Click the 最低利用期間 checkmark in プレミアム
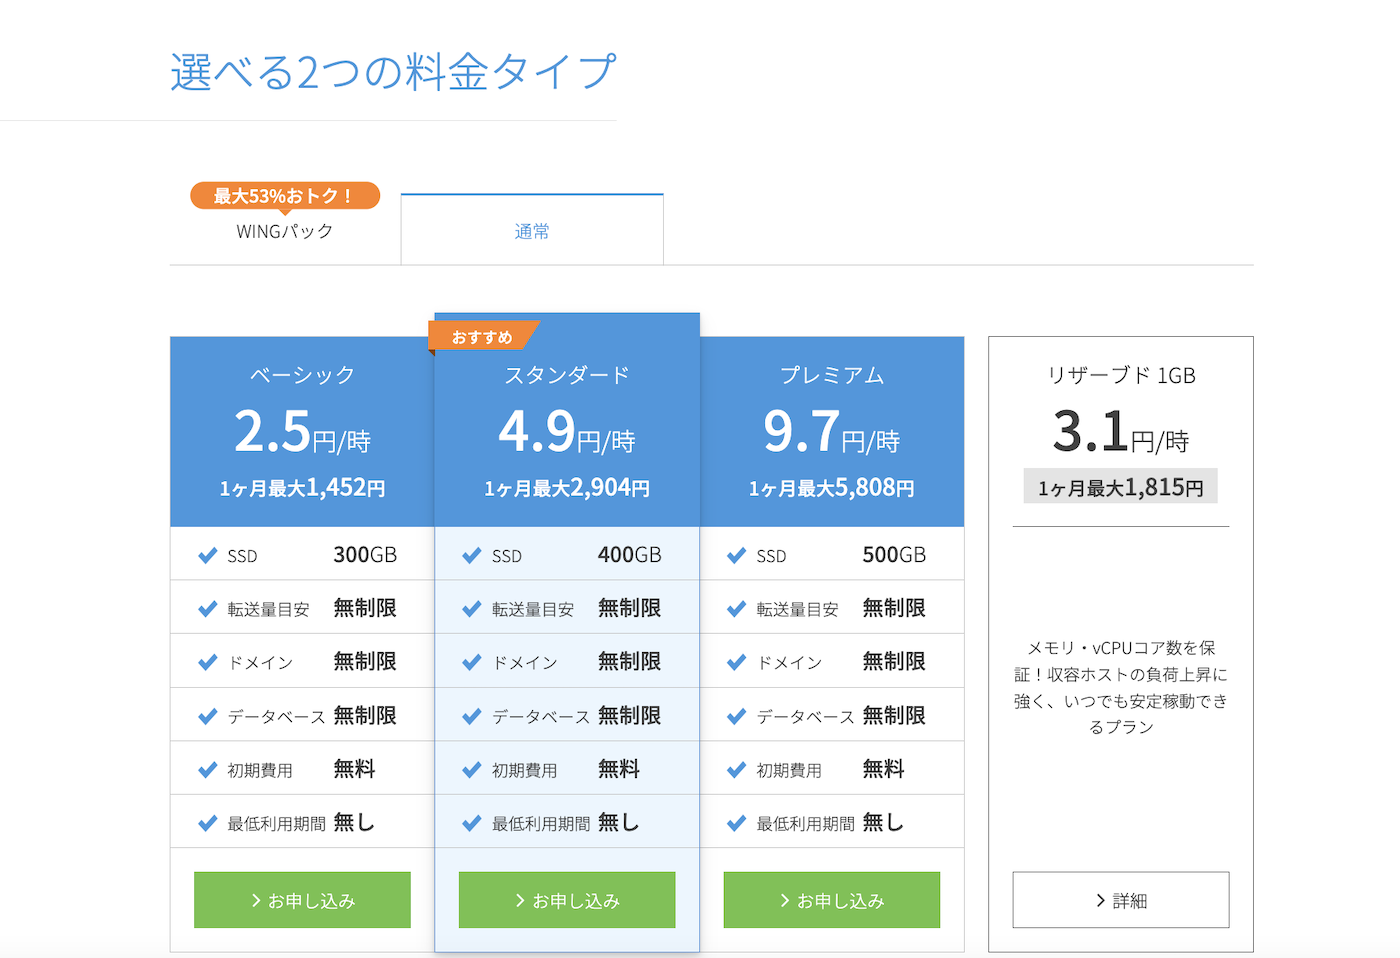 point(737,823)
